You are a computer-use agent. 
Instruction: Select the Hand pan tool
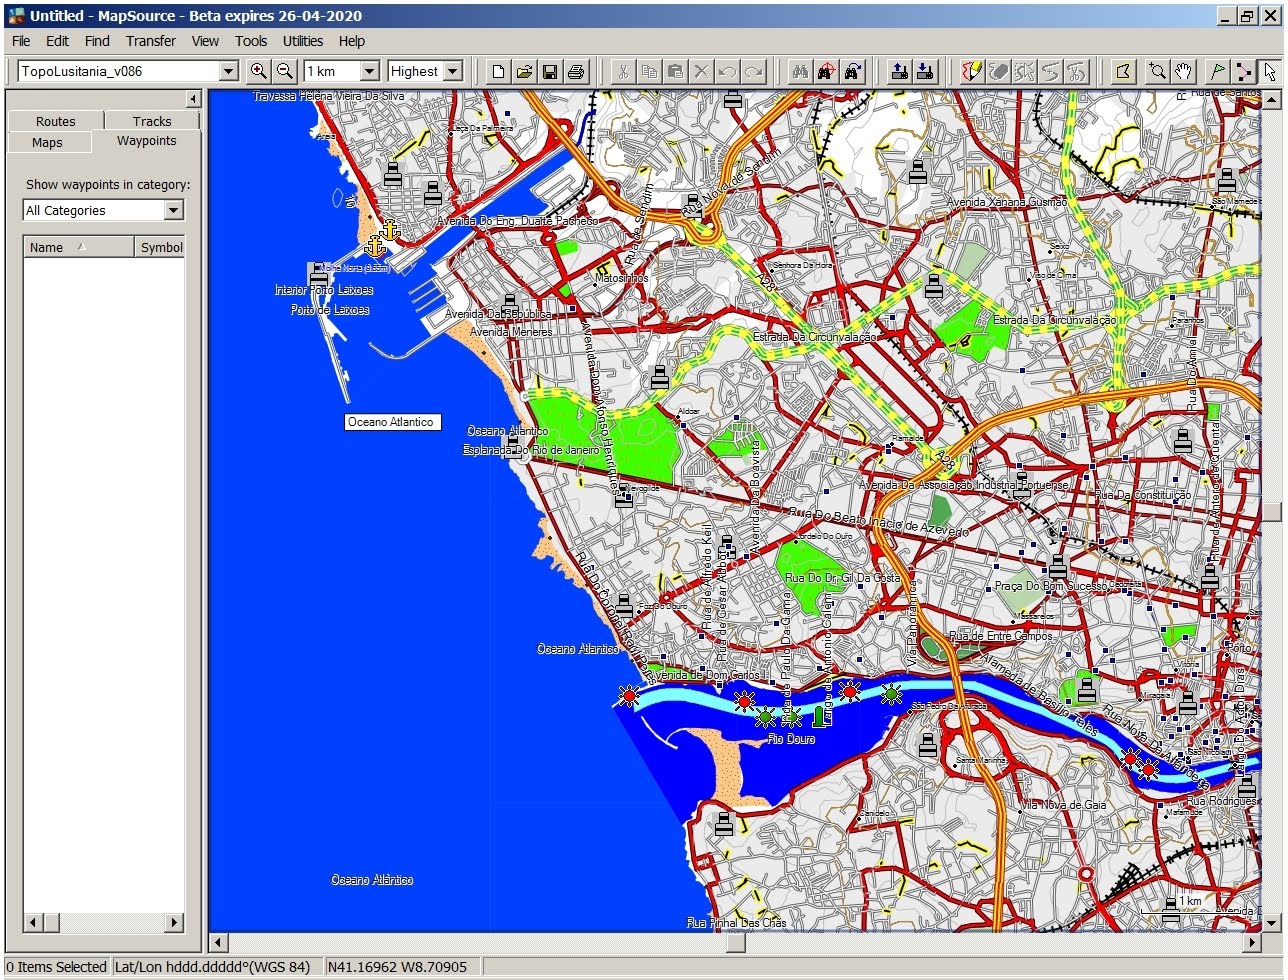point(1183,71)
